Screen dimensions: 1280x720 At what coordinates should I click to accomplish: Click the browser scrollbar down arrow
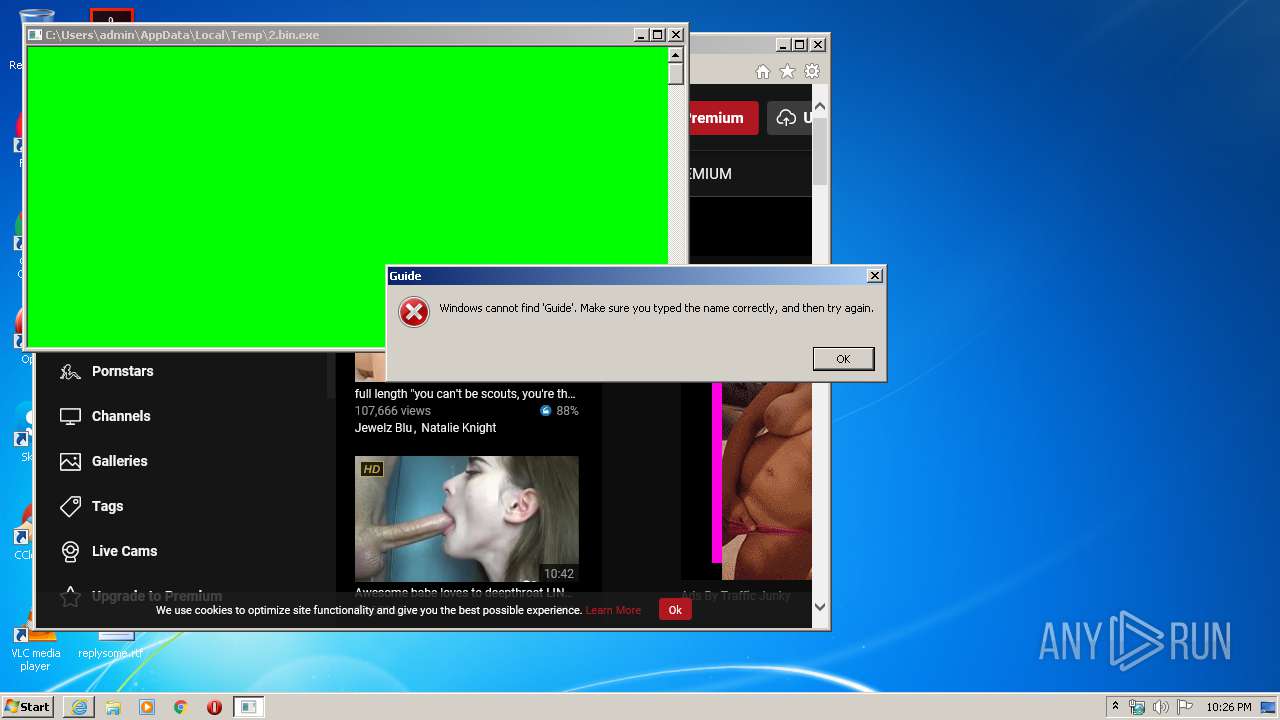(820, 606)
